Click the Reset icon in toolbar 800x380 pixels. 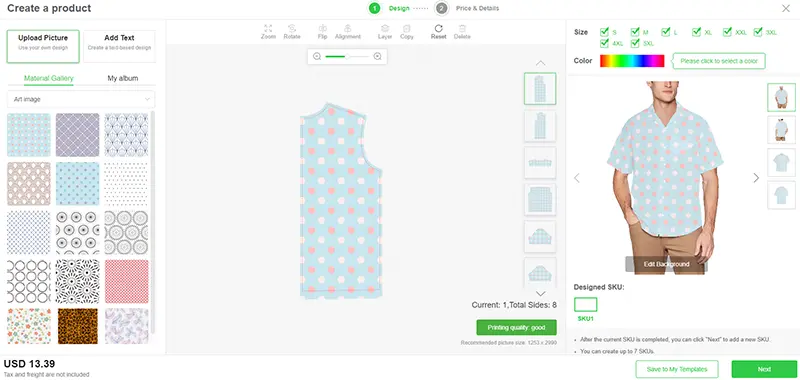click(x=438, y=29)
